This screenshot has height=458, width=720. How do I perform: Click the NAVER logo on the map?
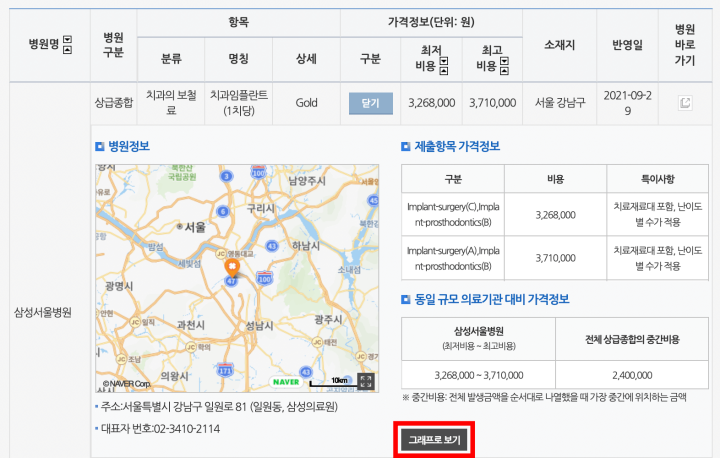(x=286, y=382)
